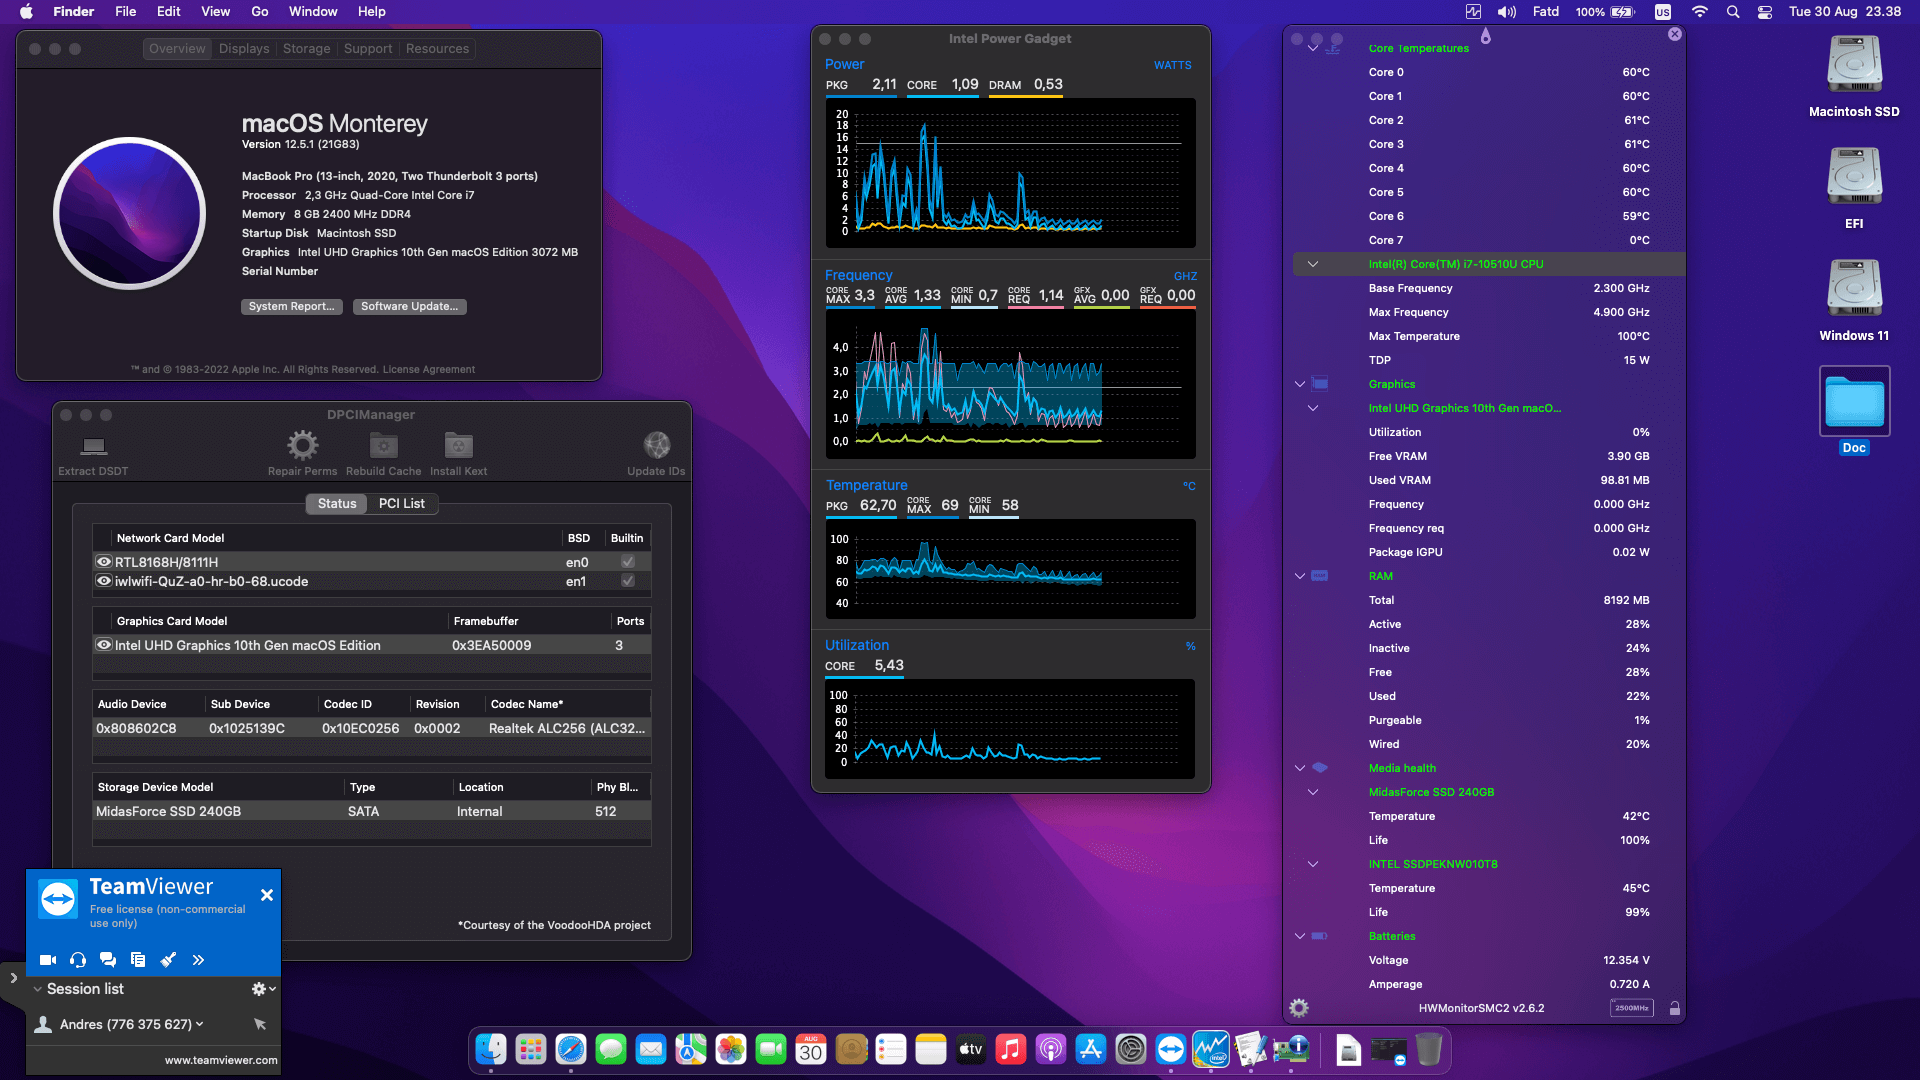
Task: Click the System Report button
Action: point(291,306)
